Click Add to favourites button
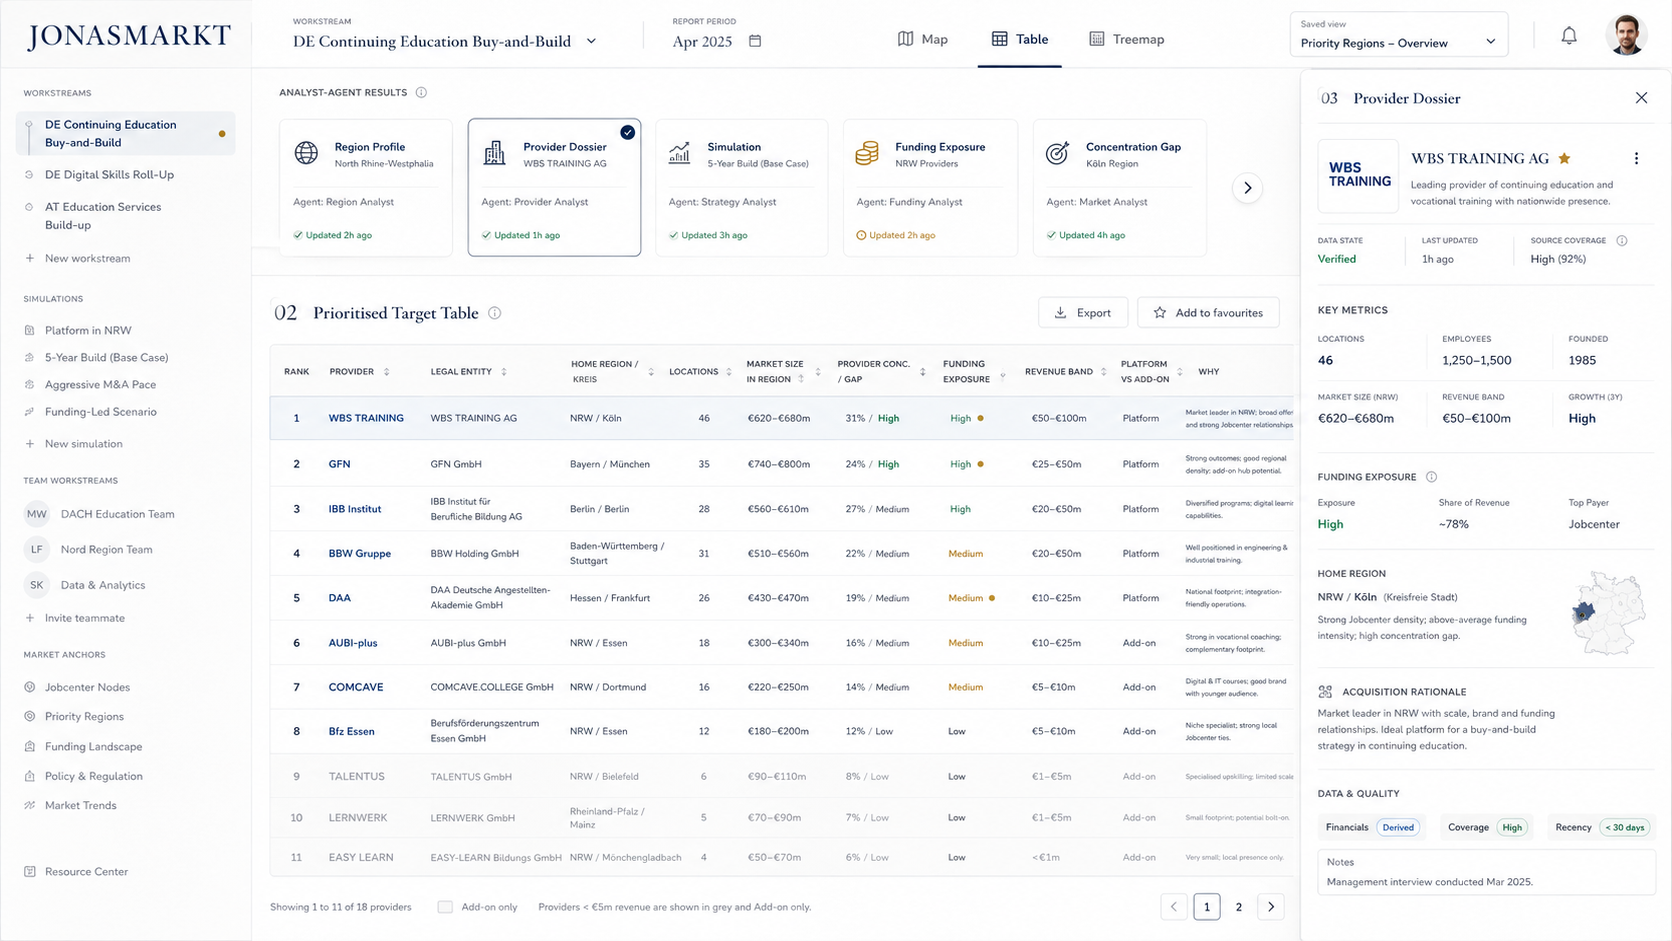This screenshot has height=941, width=1672. (x=1208, y=313)
